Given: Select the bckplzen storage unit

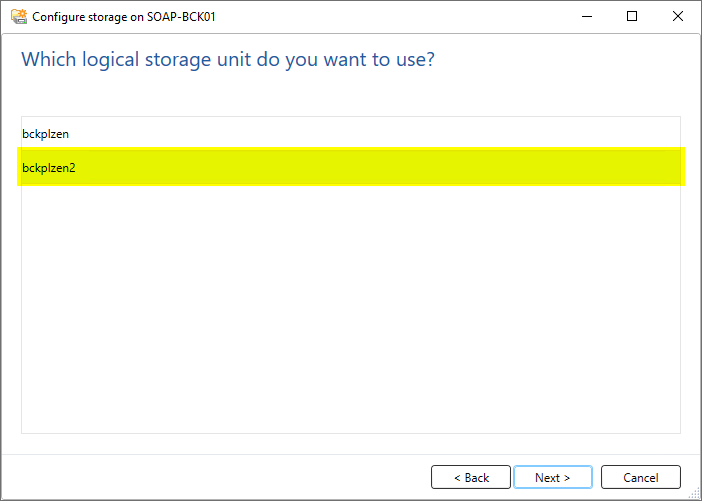Looking at the screenshot, I should 351,134.
